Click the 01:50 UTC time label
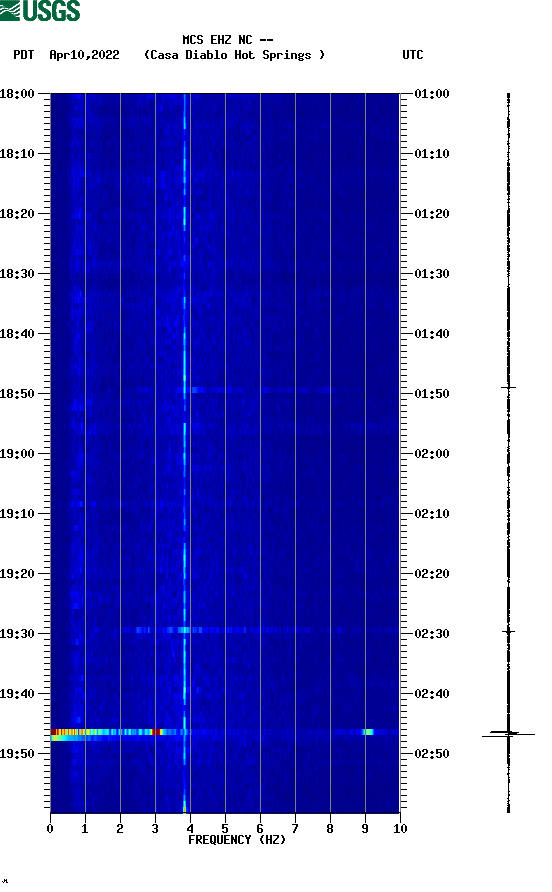552x892 pixels. (x=432, y=394)
